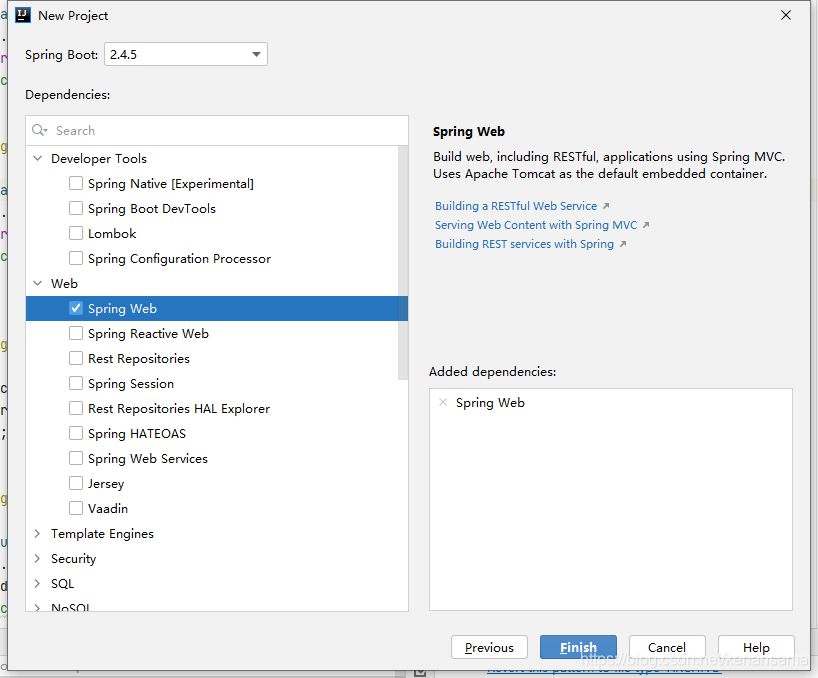Open external arrow next to Building a RESTful Web Service
The width and height of the screenshot is (818, 678).
606,206
